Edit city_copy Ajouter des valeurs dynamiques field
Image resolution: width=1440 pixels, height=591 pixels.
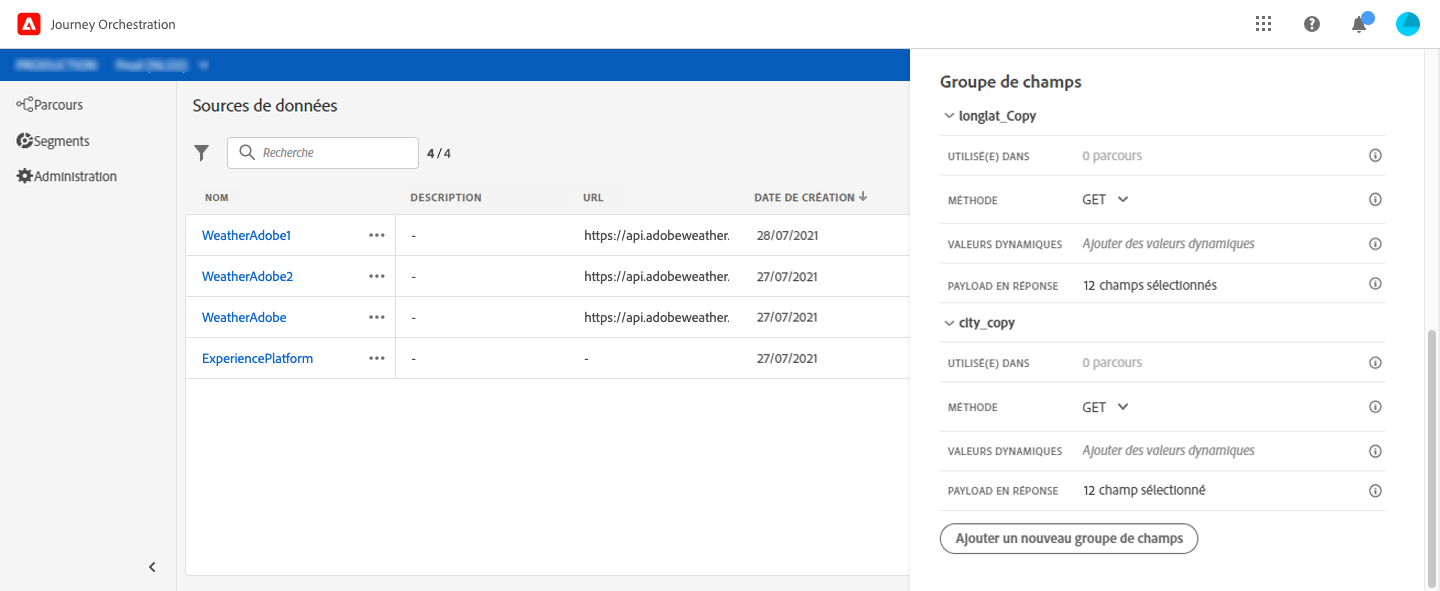click(x=1168, y=451)
